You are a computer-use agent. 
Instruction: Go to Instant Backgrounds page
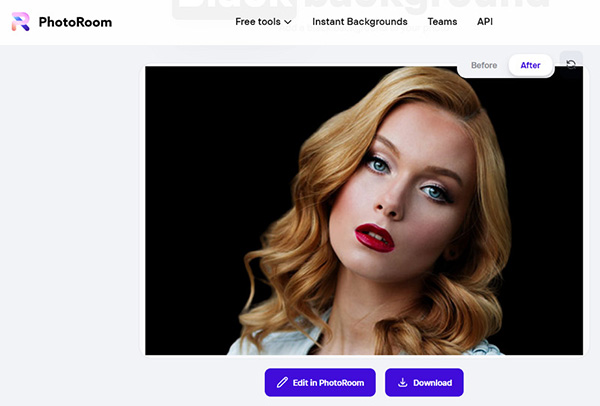(359, 21)
